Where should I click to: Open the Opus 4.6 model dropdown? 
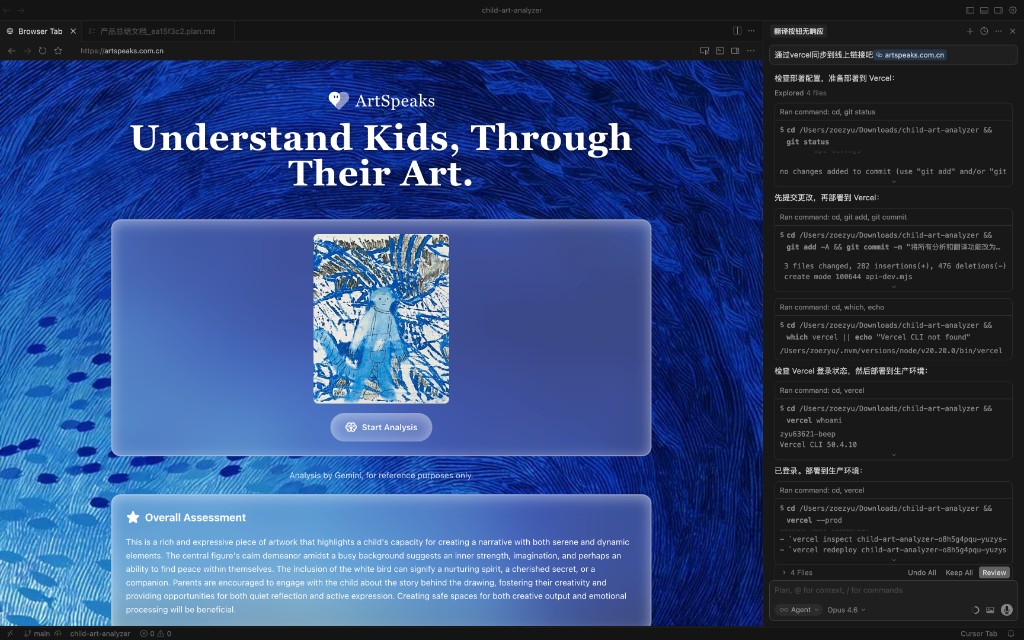pyautogui.click(x=846, y=609)
